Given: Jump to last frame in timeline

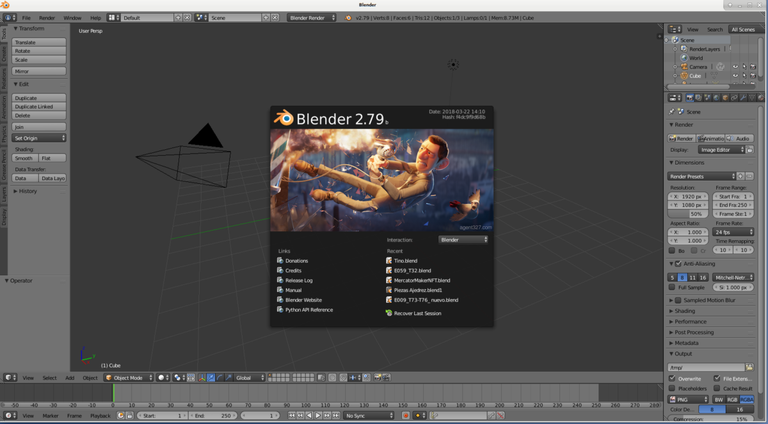Looking at the screenshot, I should [x=336, y=415].
